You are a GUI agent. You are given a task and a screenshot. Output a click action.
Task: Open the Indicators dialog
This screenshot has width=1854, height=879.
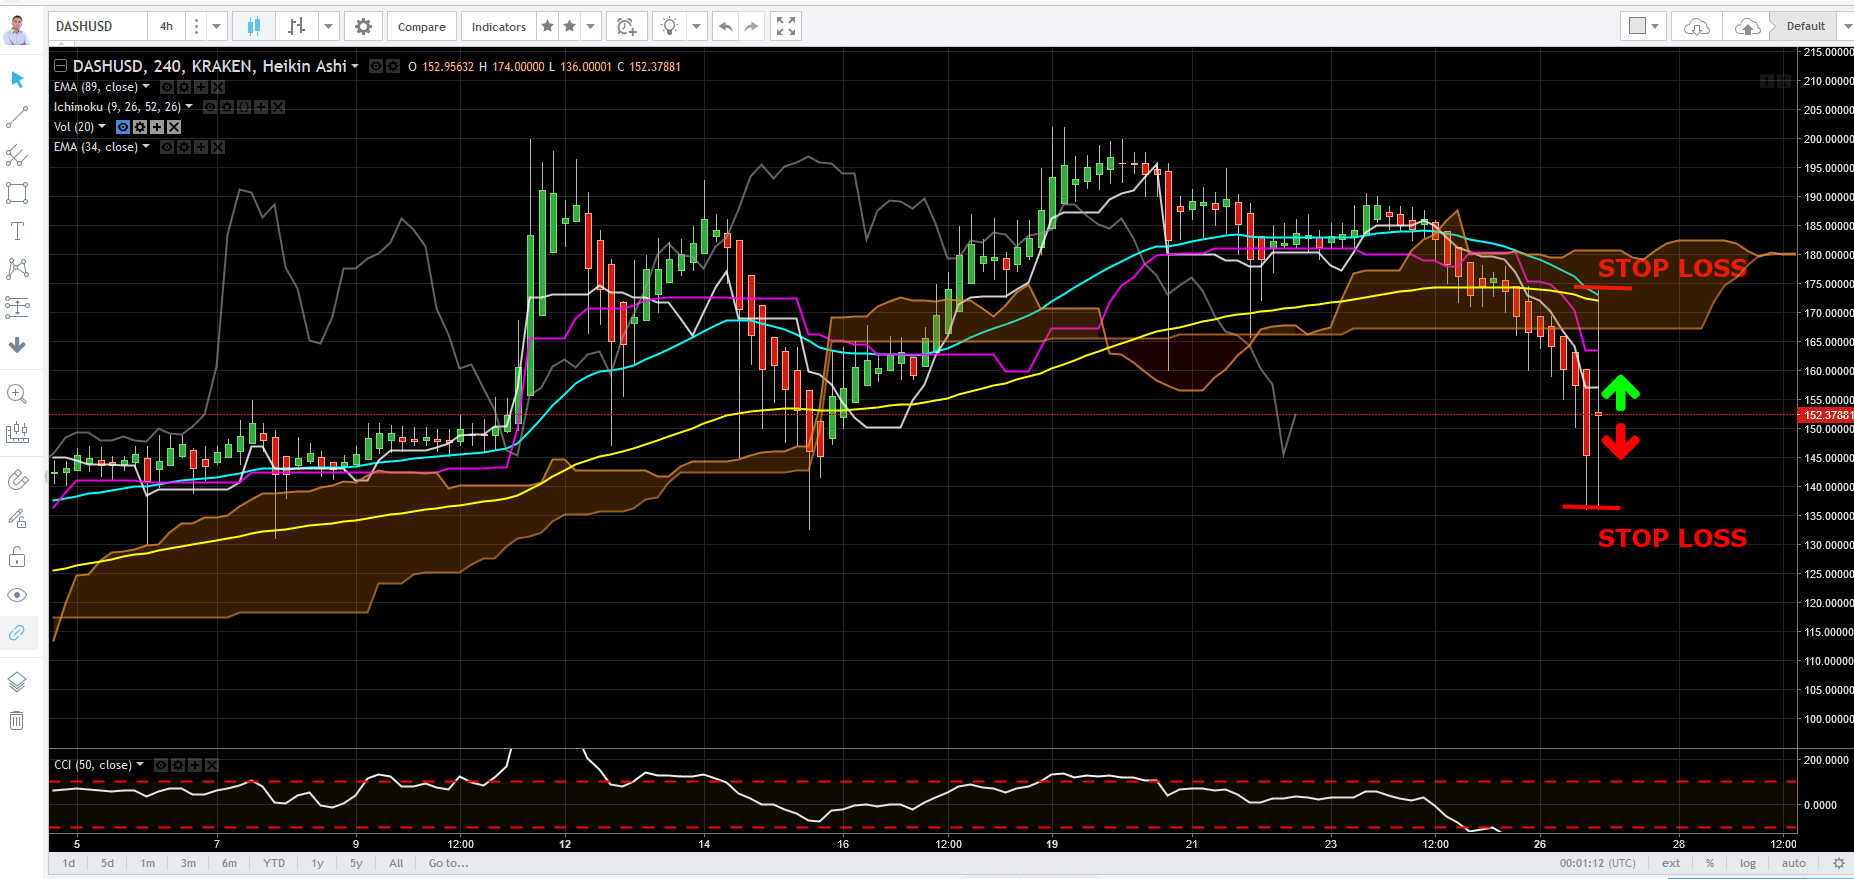pos(499,26)
